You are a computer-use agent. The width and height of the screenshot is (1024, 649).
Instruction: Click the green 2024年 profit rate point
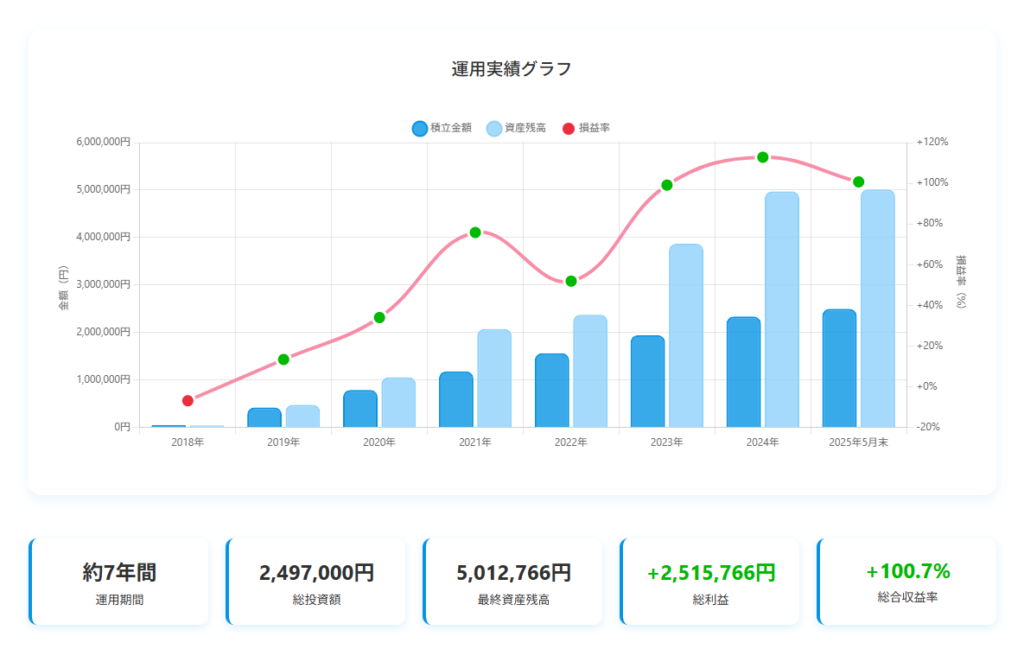(763, 157)
